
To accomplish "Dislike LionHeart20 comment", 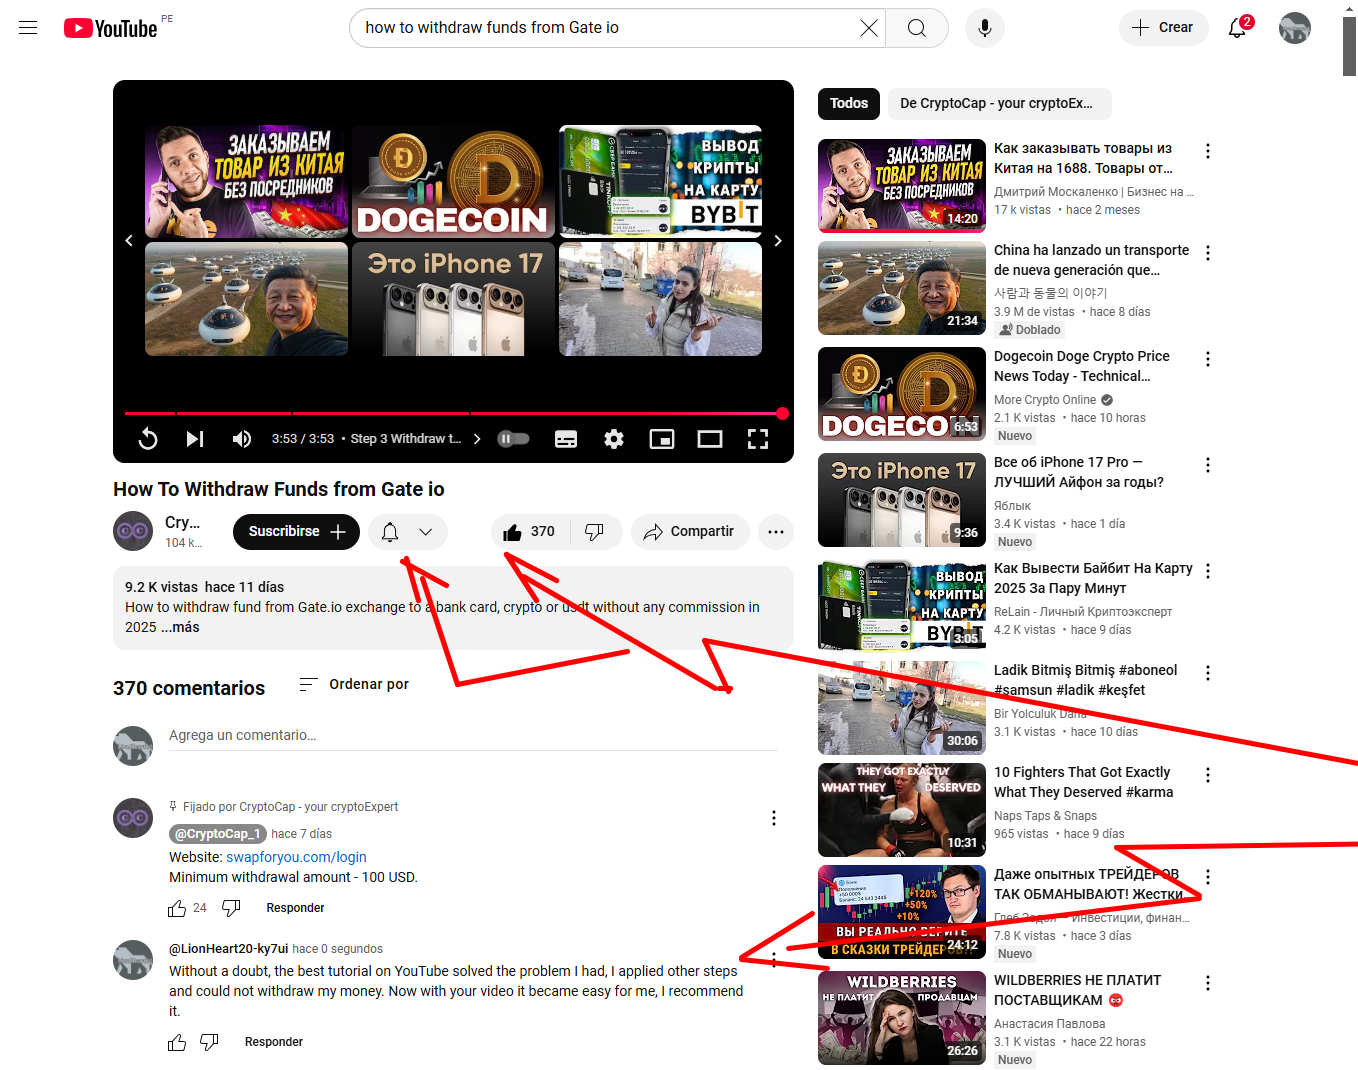I will pos(209,1042).
